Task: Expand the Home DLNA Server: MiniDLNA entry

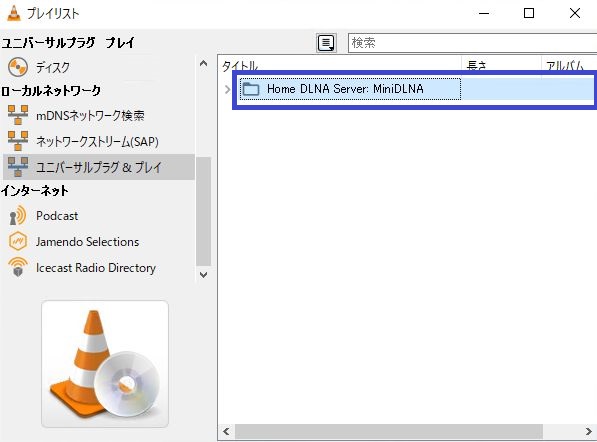Action: [x=227, y=89]
